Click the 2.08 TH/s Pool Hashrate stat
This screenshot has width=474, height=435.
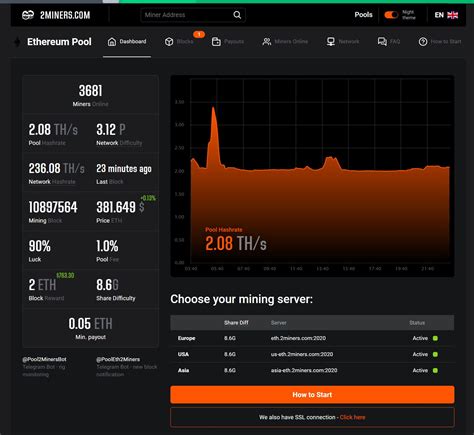pos(53,130)
